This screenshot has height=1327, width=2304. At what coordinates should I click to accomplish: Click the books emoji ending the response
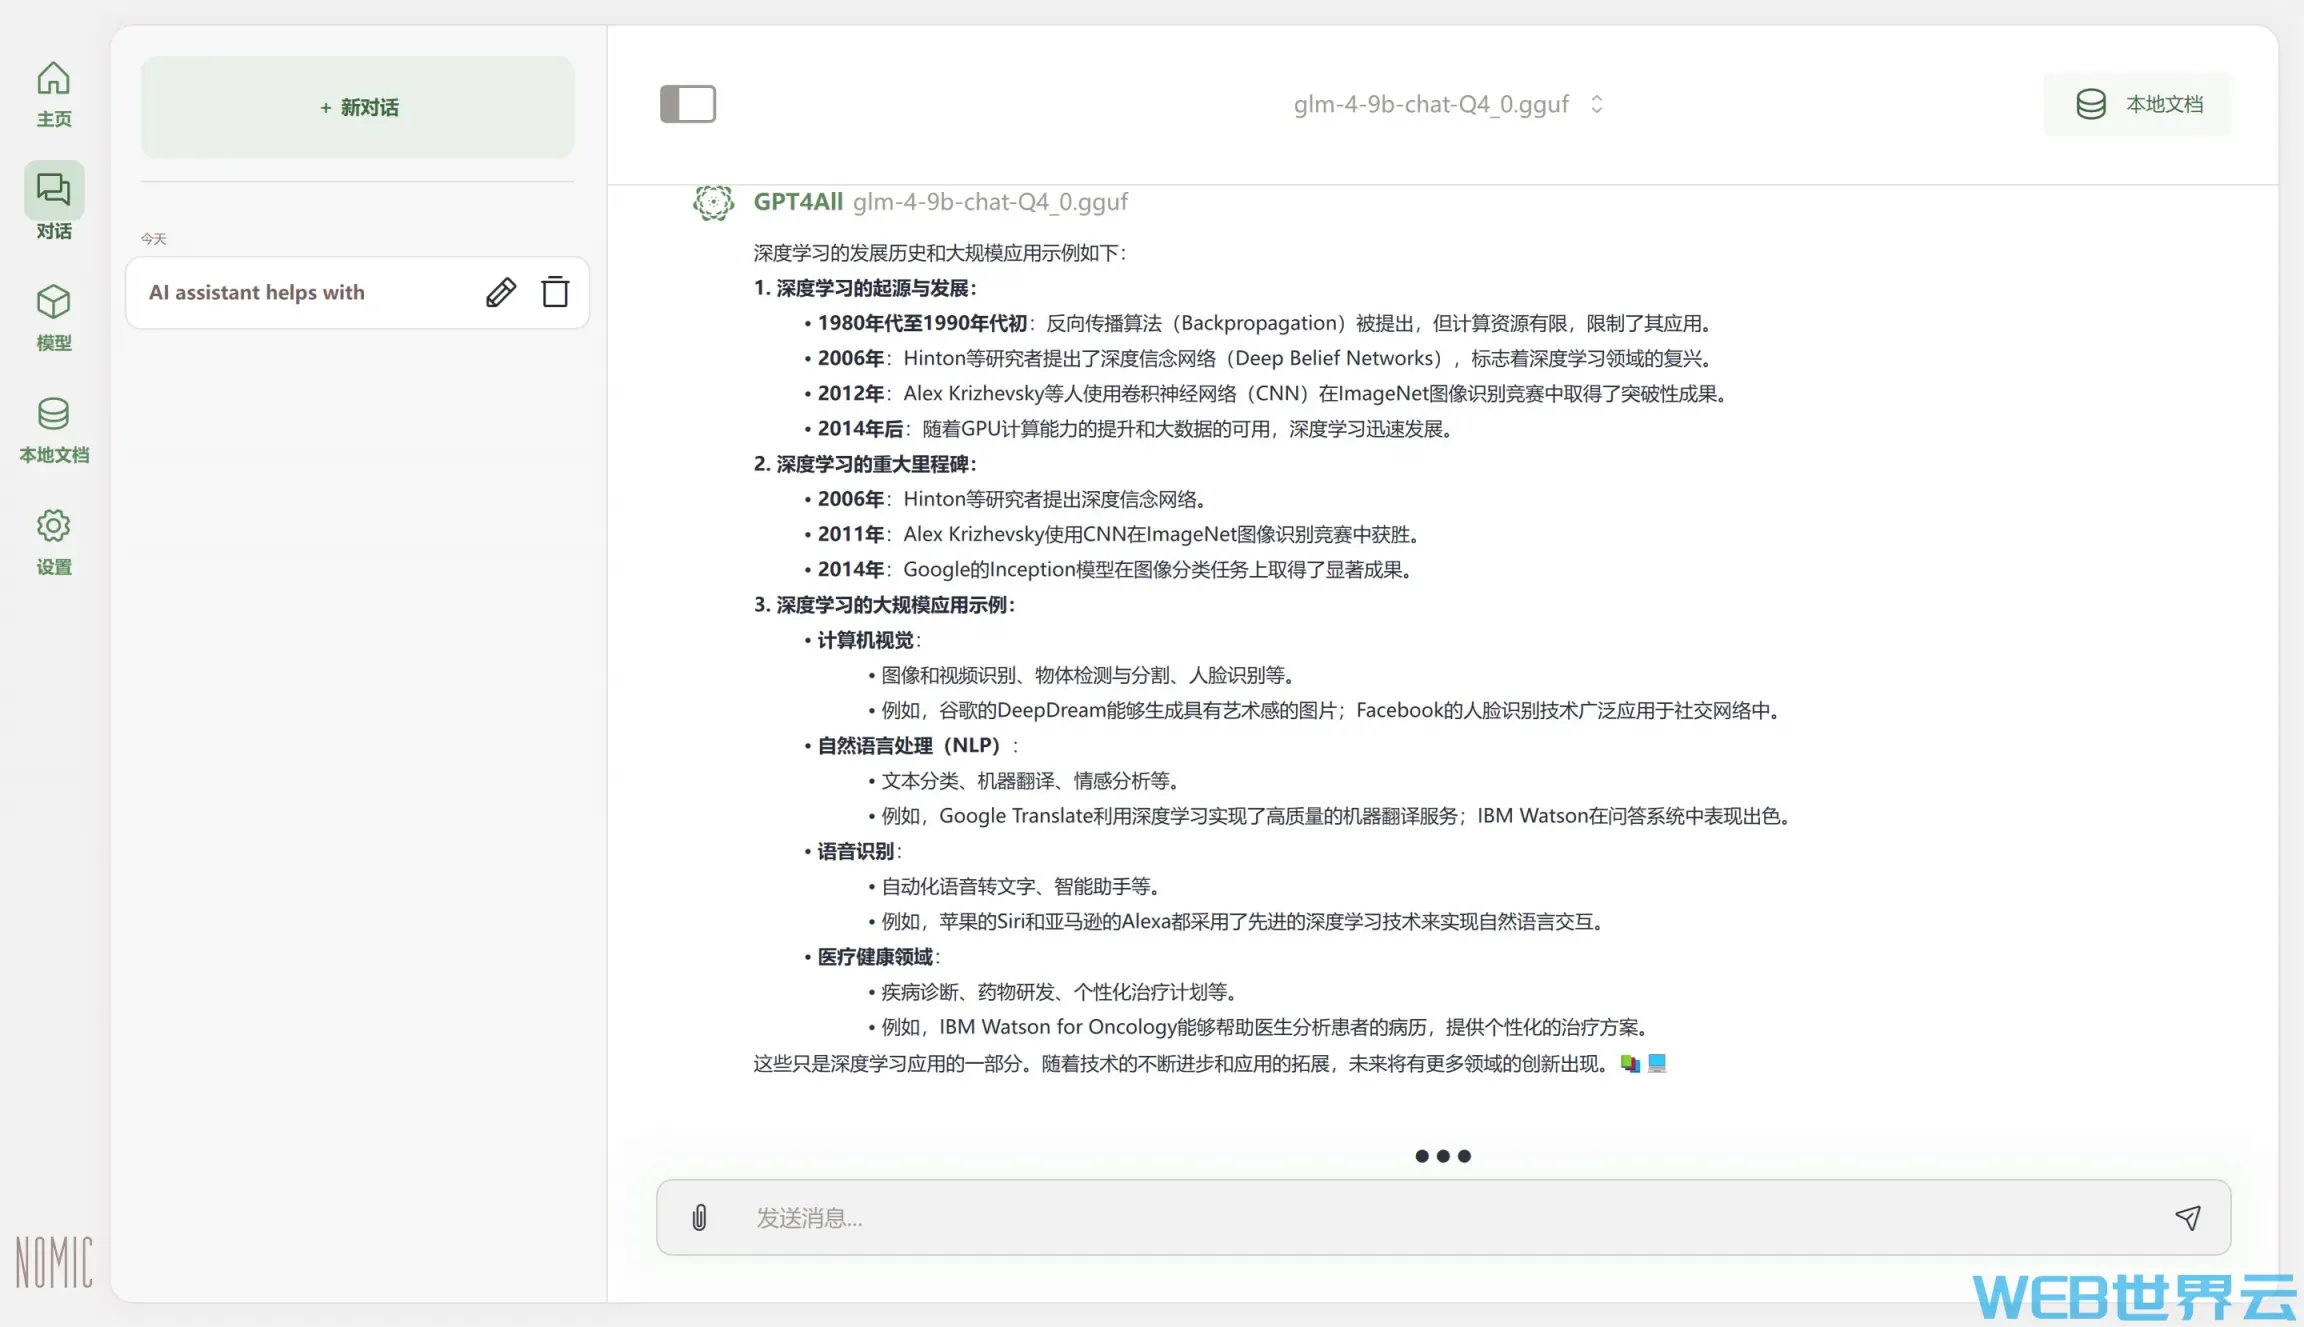pos(1630,1063)
